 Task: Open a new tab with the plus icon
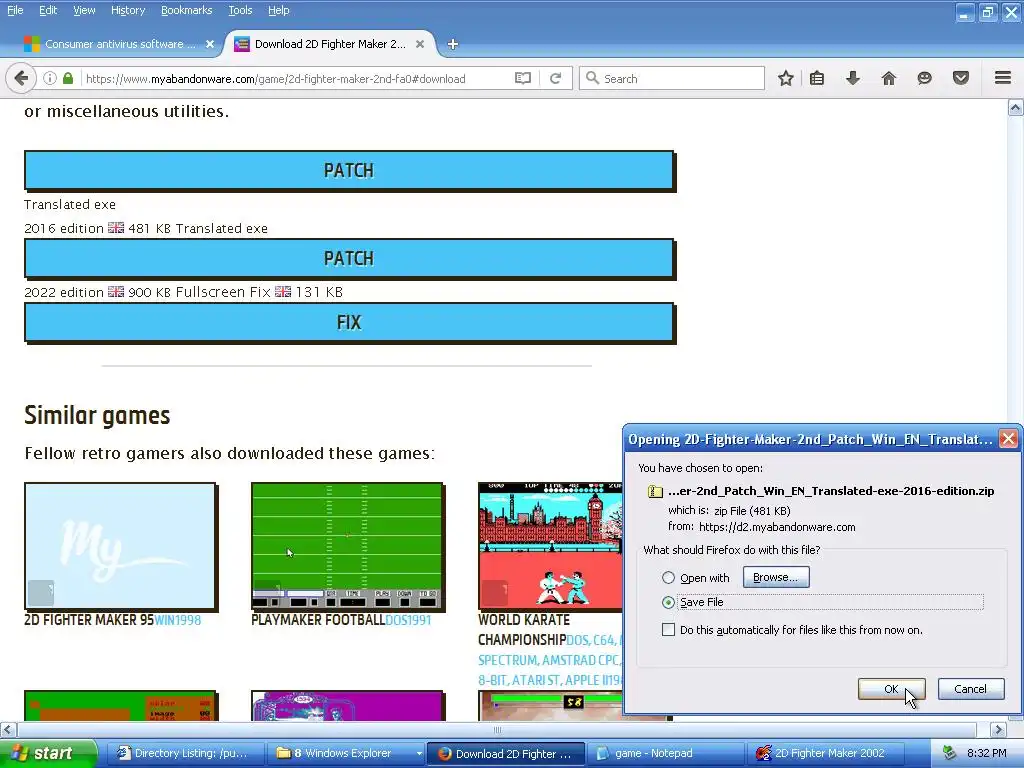pyautogui.click(x=453, y=44)
